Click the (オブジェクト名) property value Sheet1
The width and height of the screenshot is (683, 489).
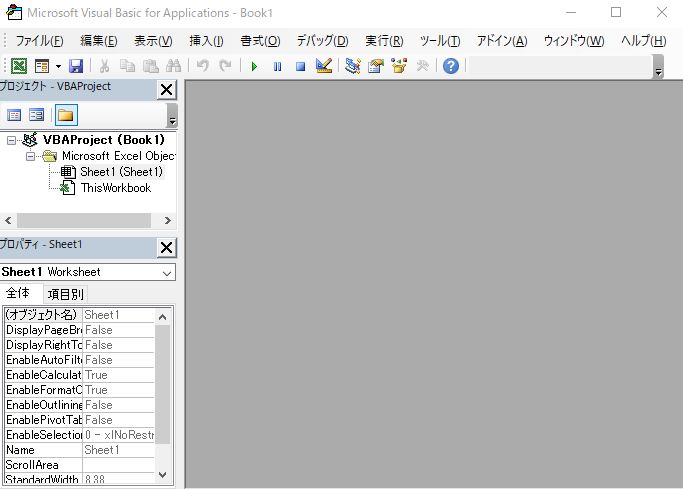[118, 315]
